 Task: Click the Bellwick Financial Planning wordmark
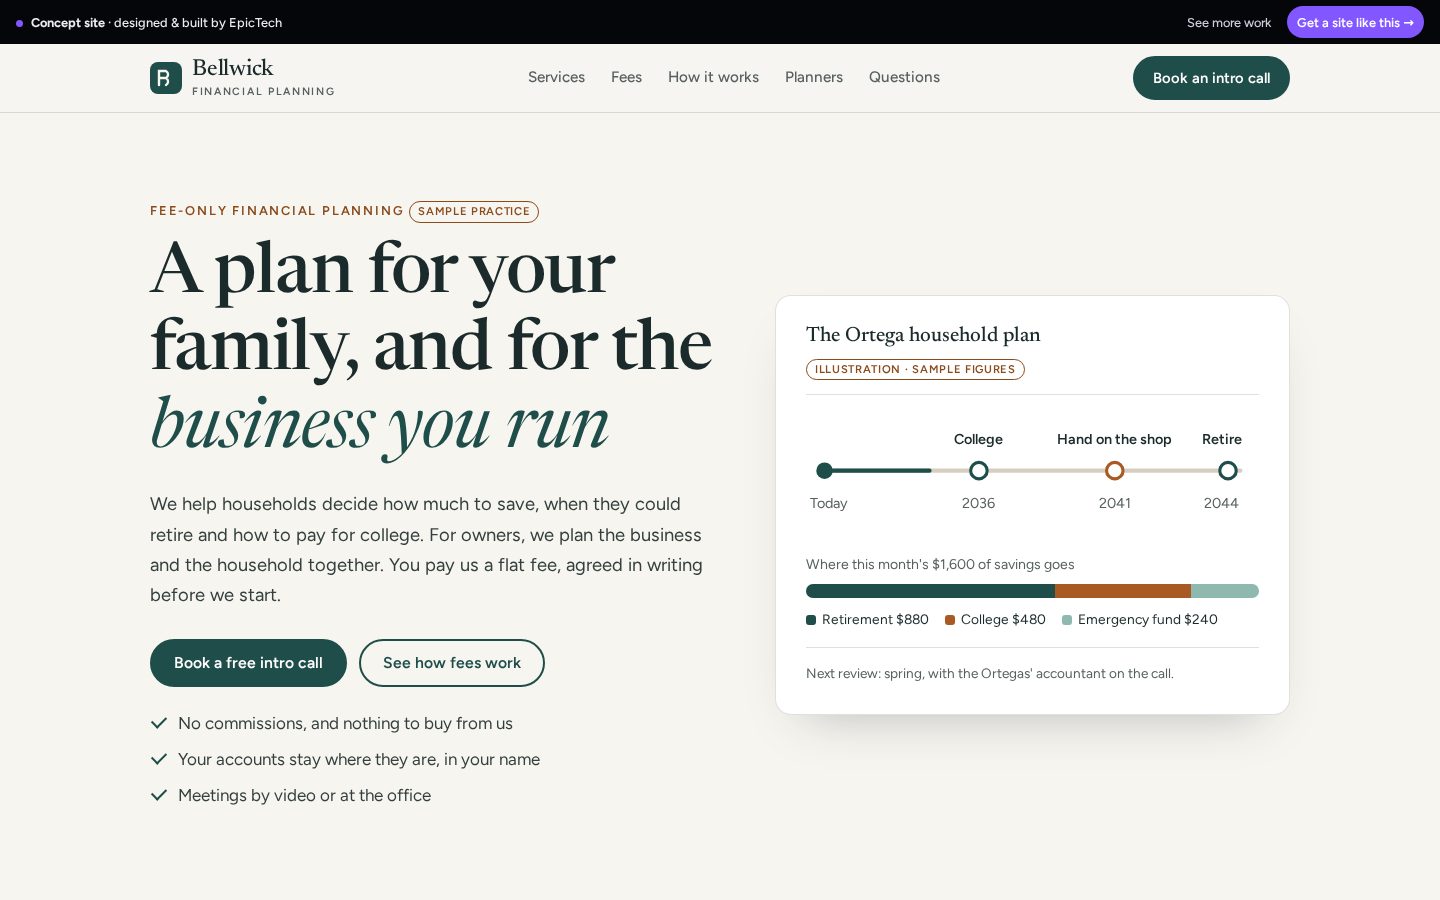coord(263,77)
